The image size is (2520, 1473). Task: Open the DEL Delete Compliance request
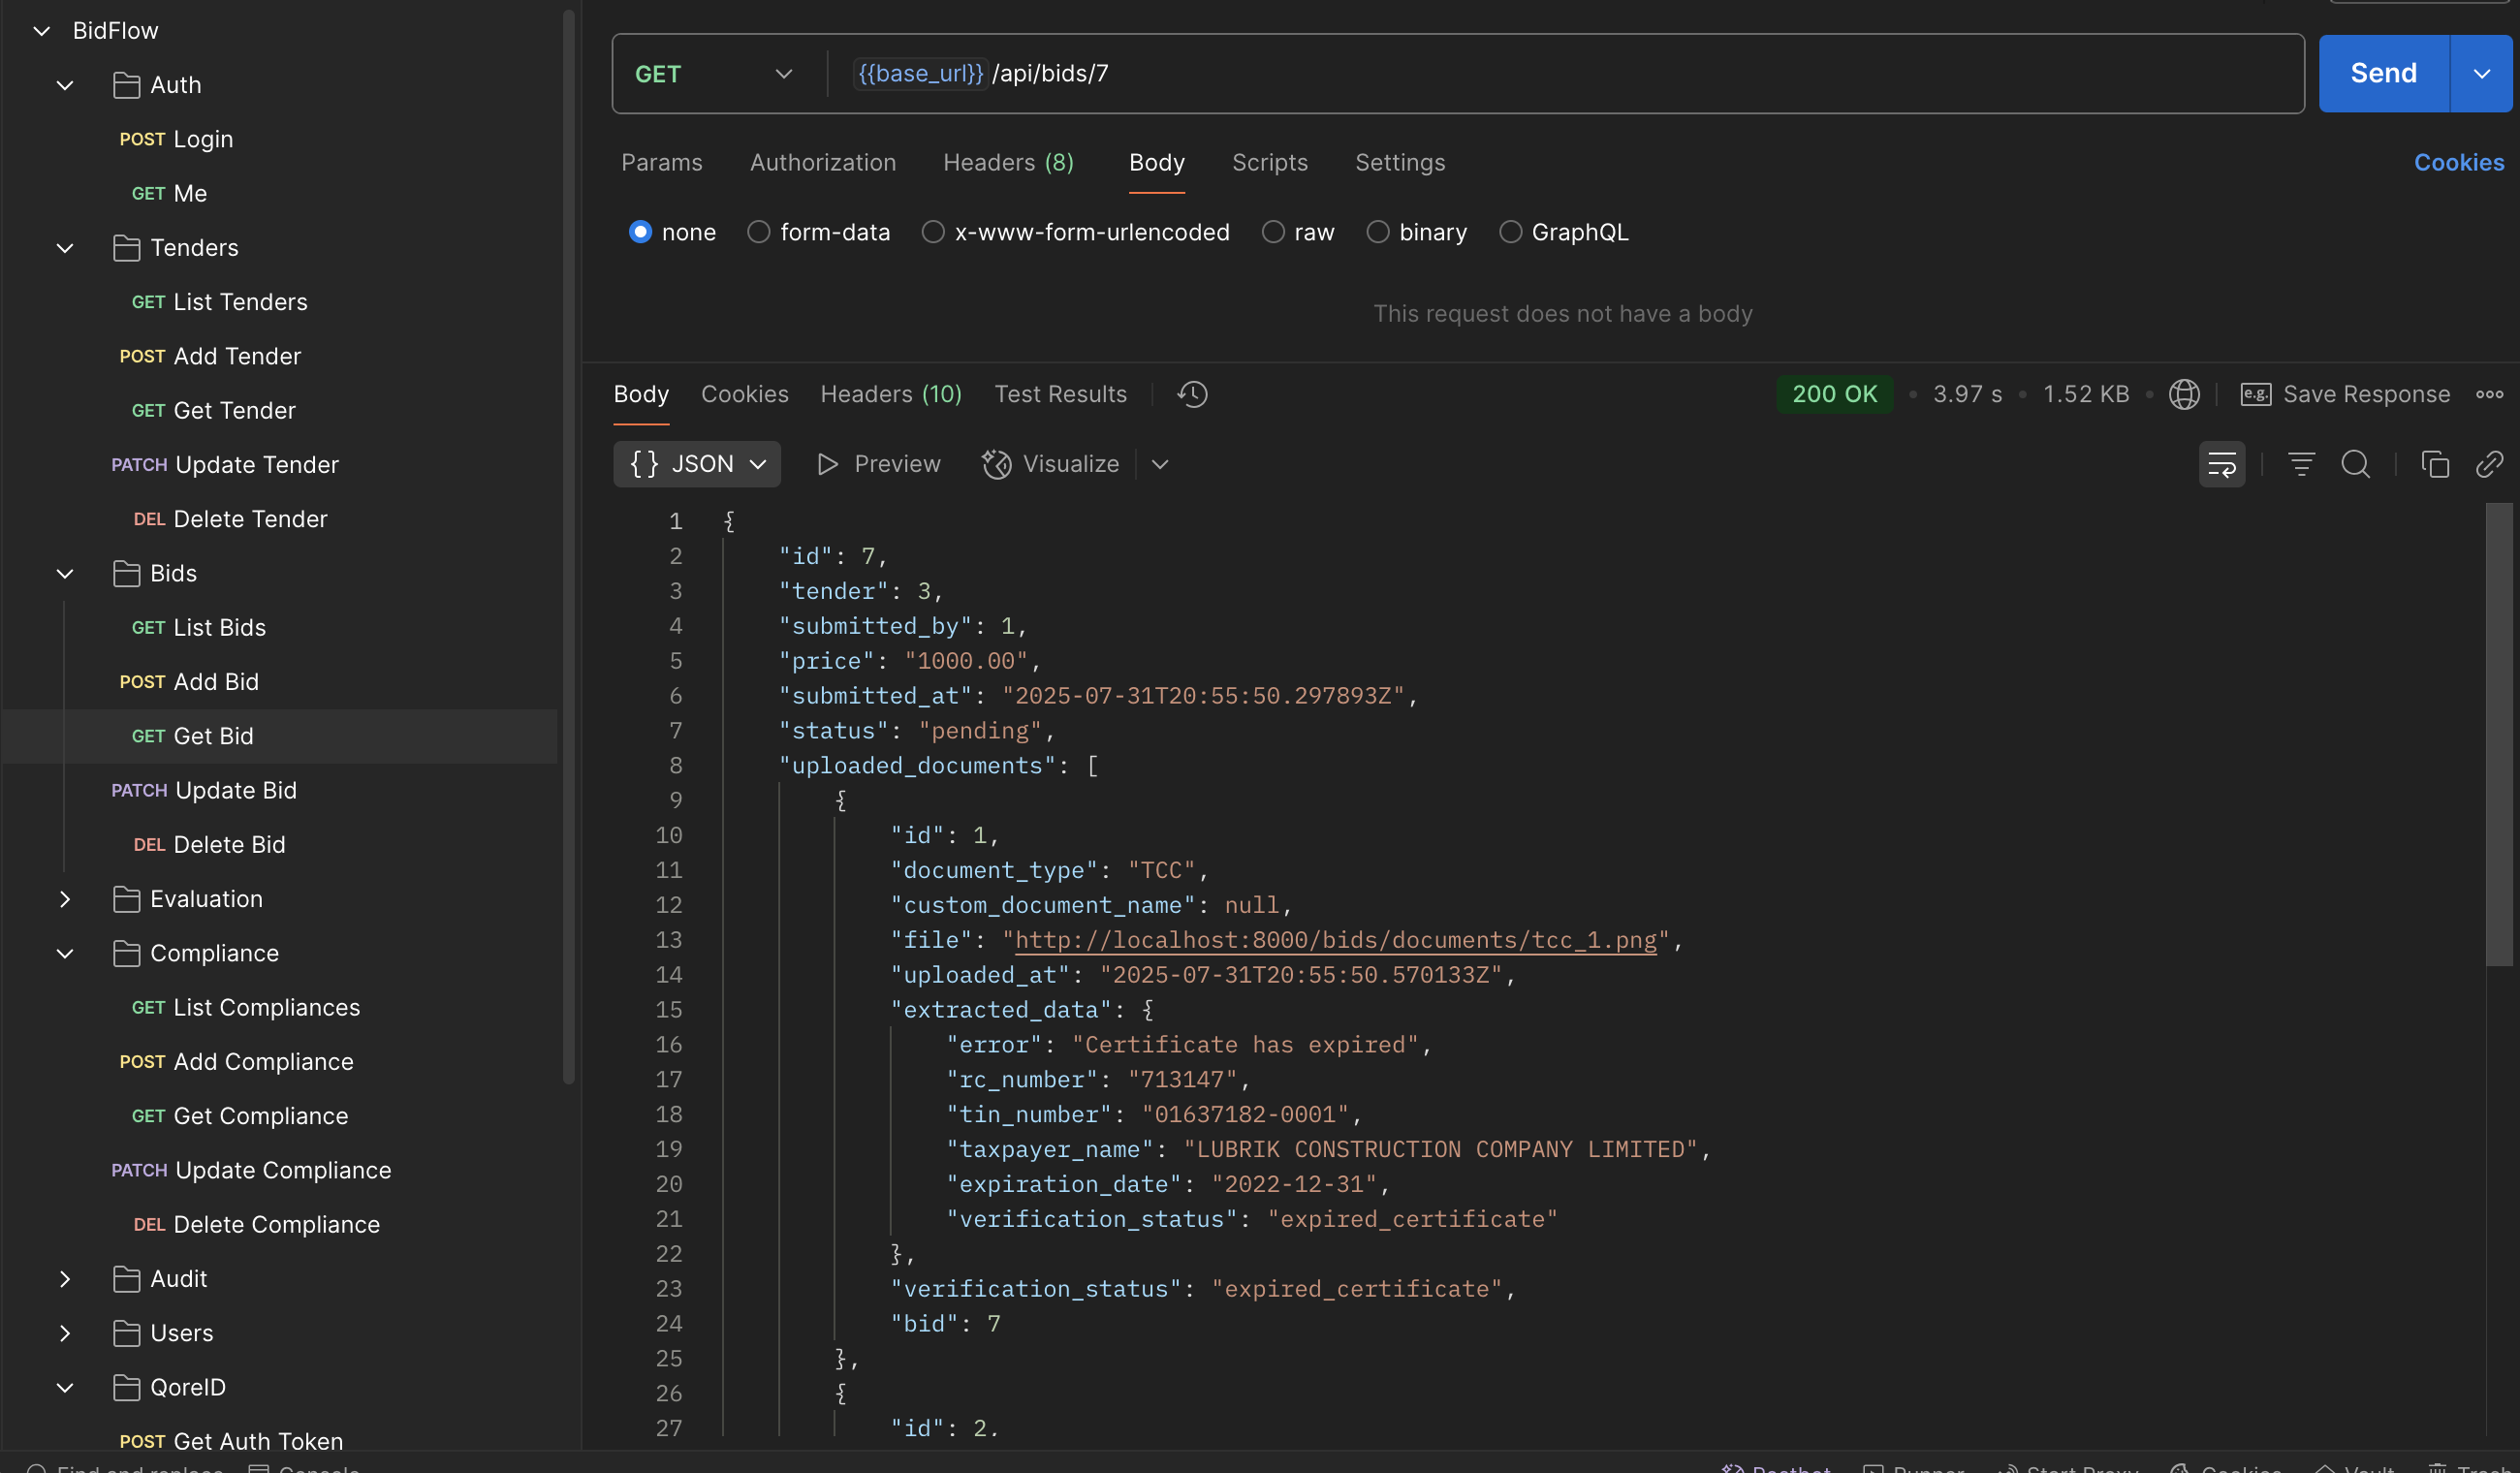(256, 1224)
